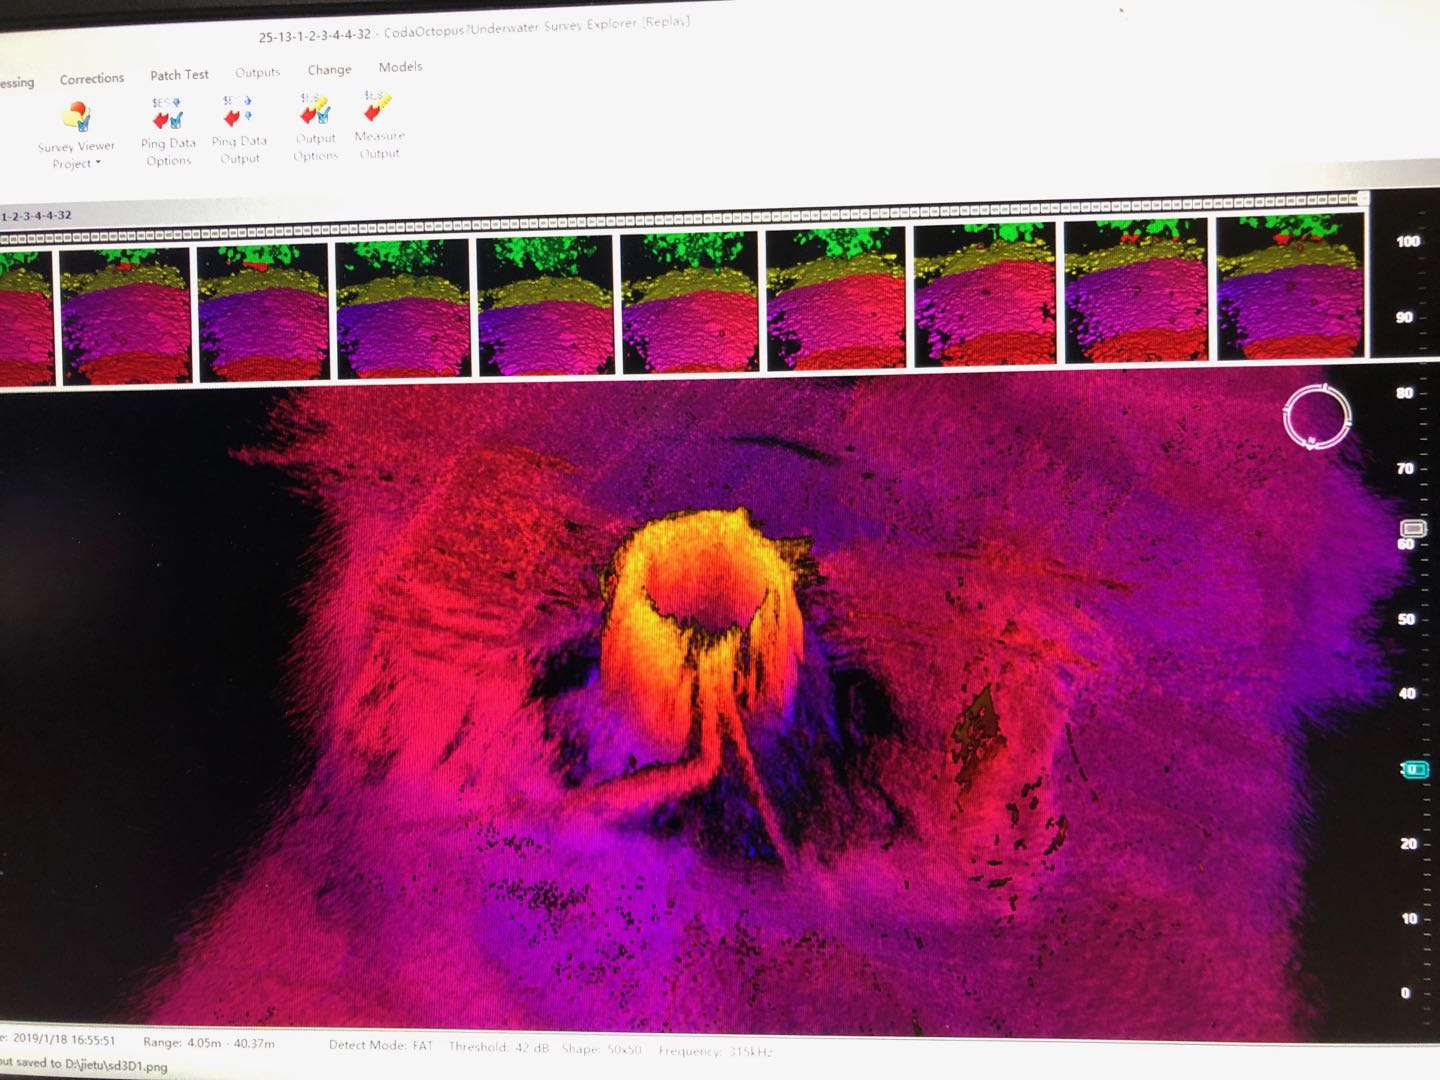Click the compass ring orientation widget

(1317, 416)
